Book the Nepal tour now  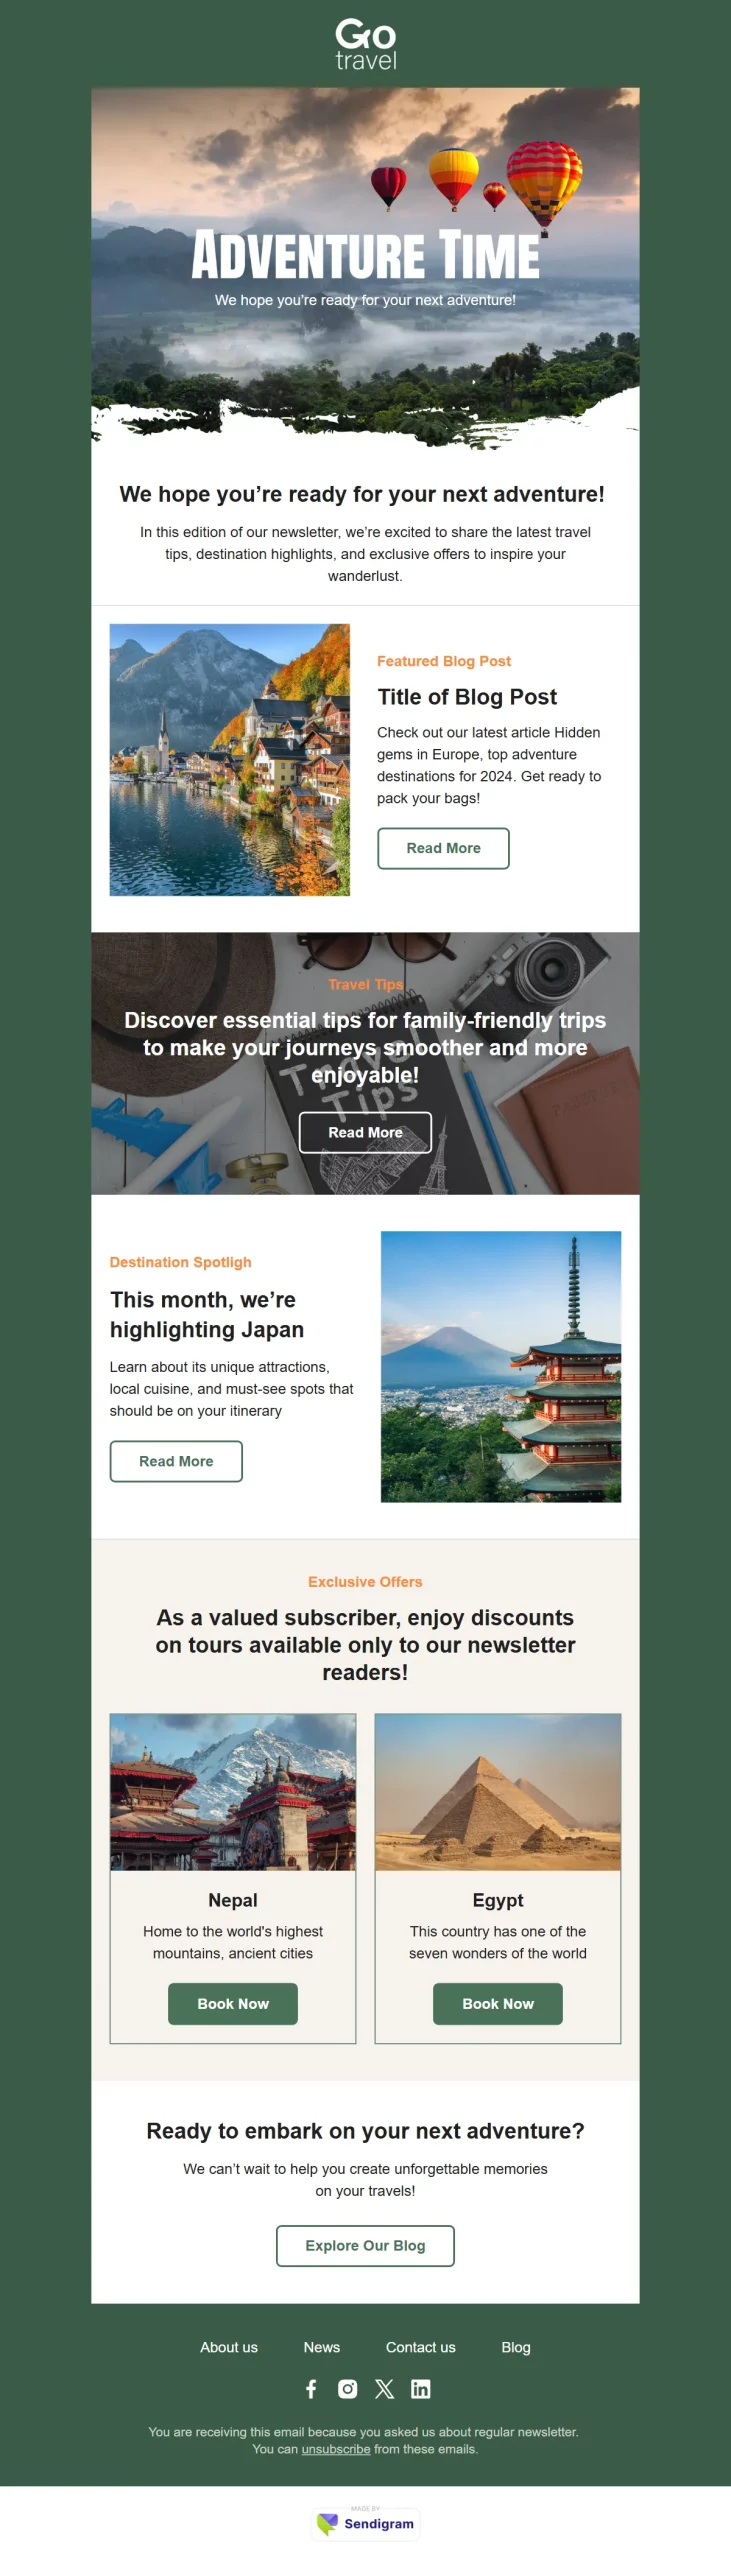233,2004
